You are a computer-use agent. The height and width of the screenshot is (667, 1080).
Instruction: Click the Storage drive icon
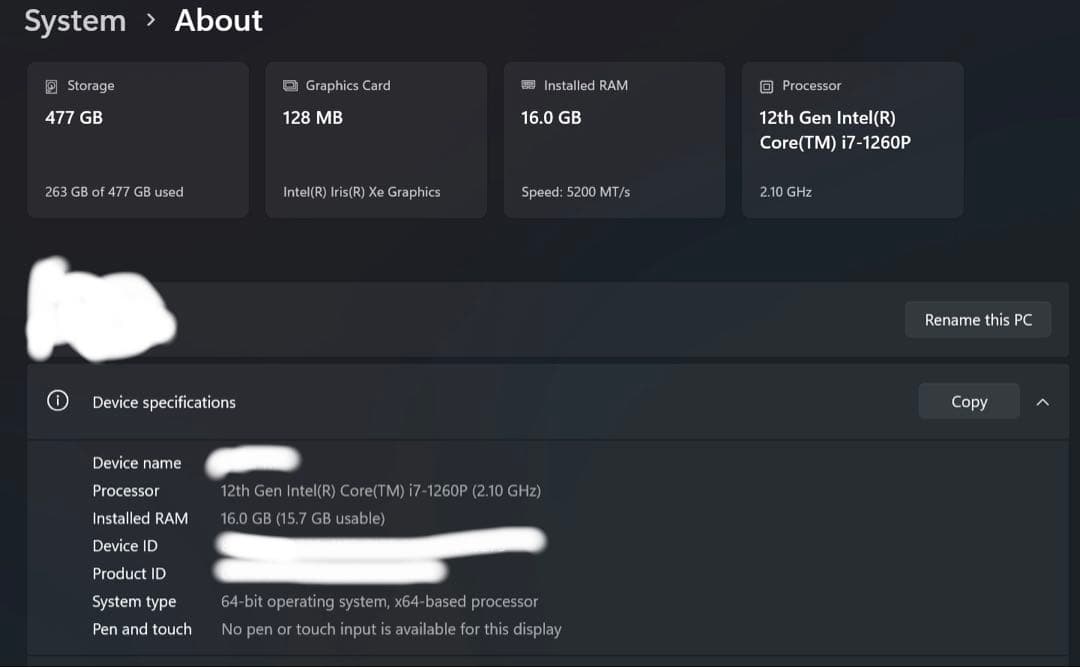(x=52, y=86)
